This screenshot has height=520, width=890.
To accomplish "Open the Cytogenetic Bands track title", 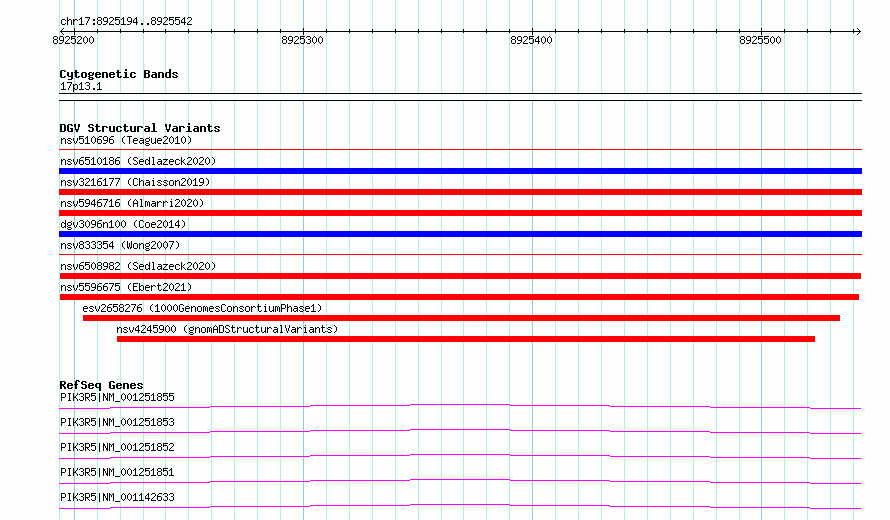I will click(x=119, y=74).
